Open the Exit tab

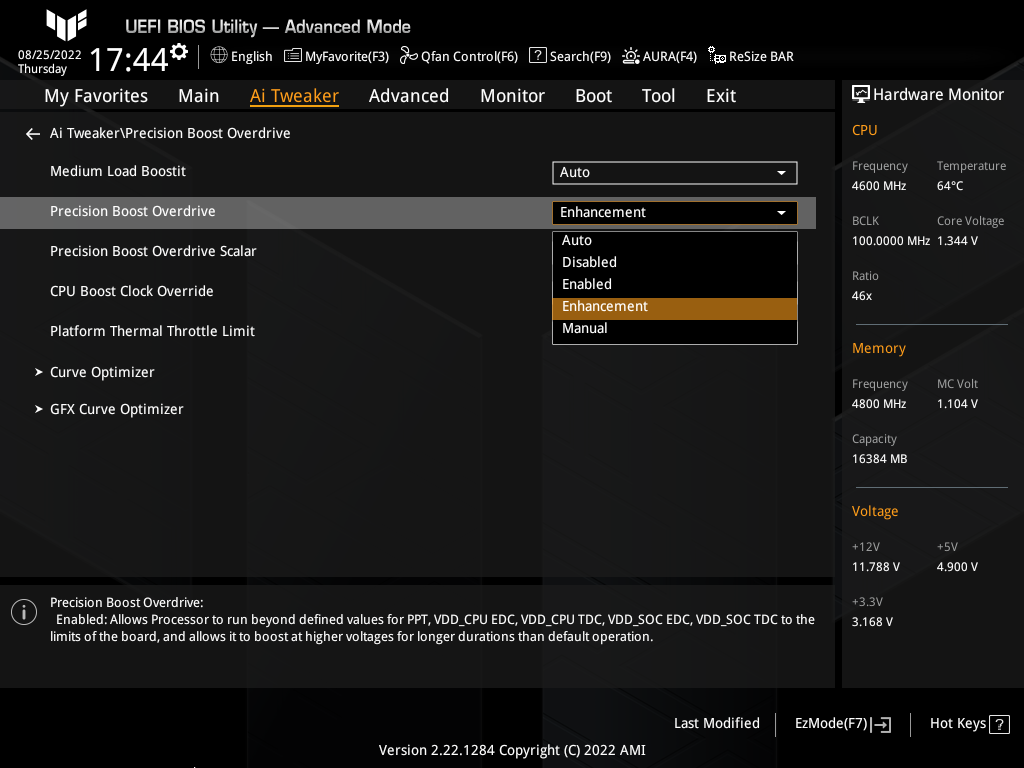(x=721, y=96)
